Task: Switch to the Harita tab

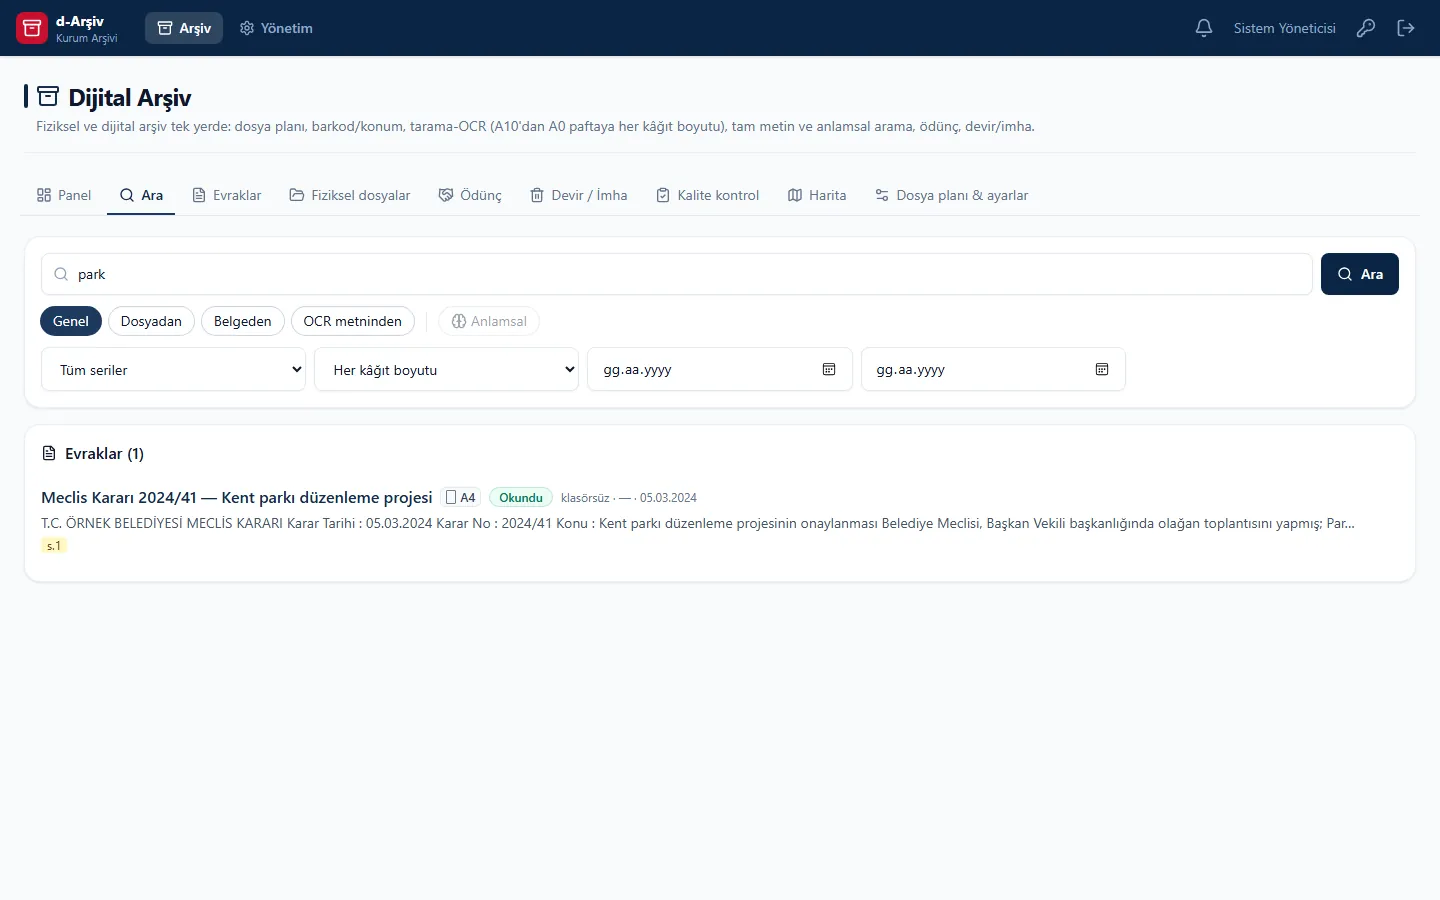Action: (x=817, y=195)
